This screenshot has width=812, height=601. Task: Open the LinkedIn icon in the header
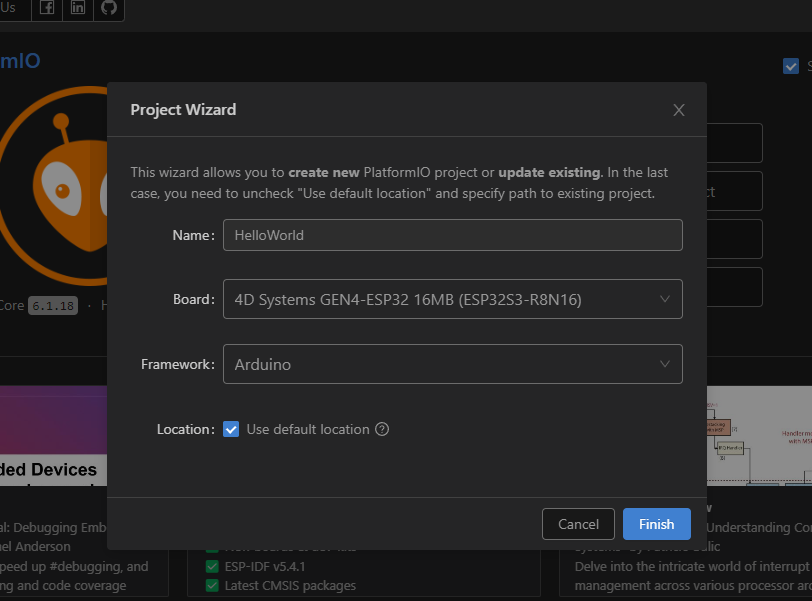point(78,7)
